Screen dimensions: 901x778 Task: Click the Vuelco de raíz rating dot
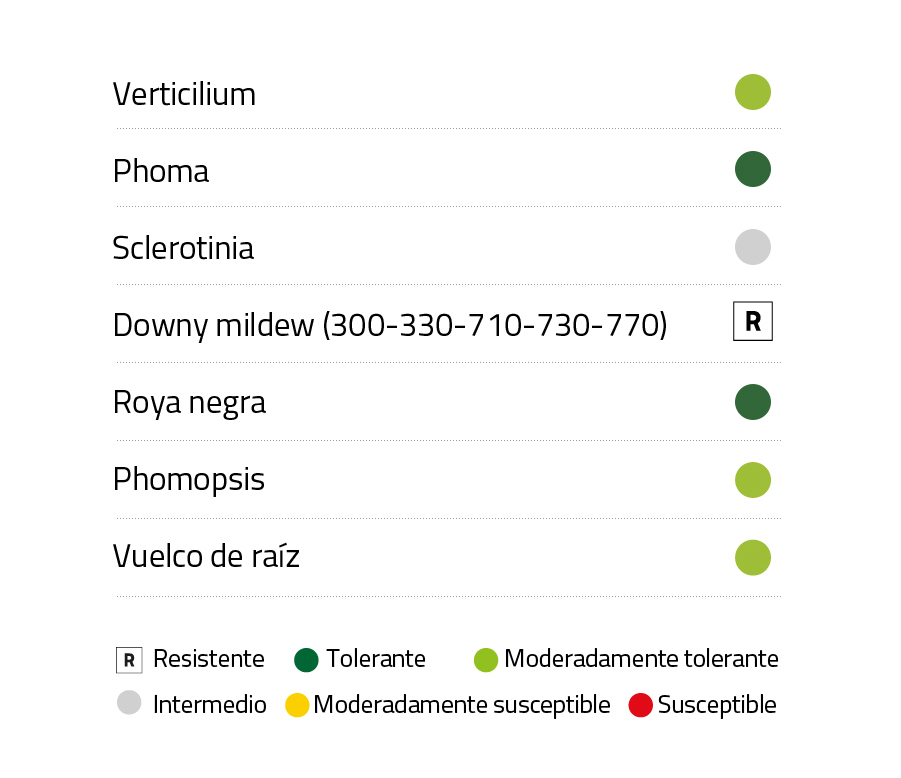coord(752,557)
